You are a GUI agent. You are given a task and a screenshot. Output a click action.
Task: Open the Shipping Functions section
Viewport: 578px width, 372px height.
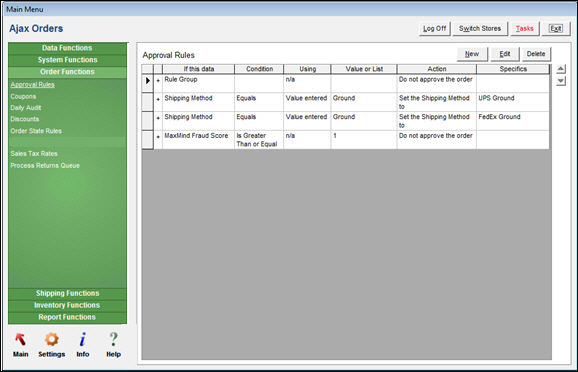tap(67, 293)
